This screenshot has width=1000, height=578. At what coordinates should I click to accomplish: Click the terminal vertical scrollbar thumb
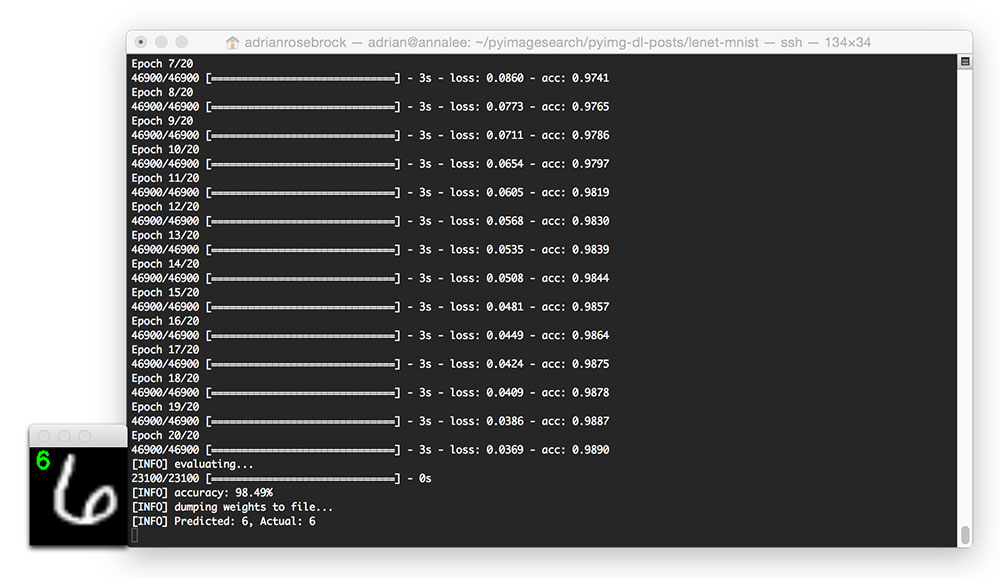965,534
